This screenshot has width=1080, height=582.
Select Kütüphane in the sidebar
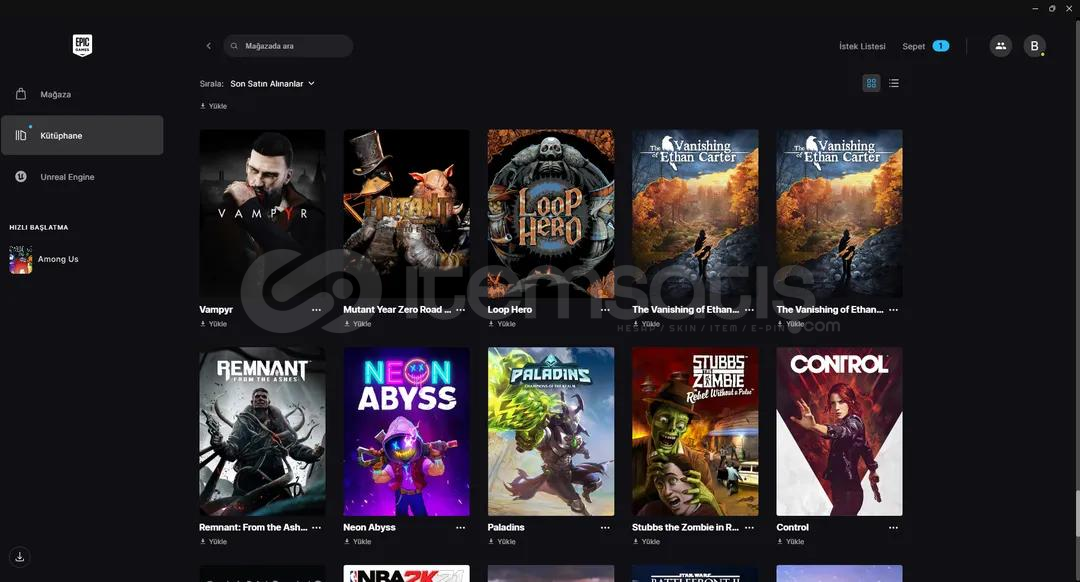[82, 135]
